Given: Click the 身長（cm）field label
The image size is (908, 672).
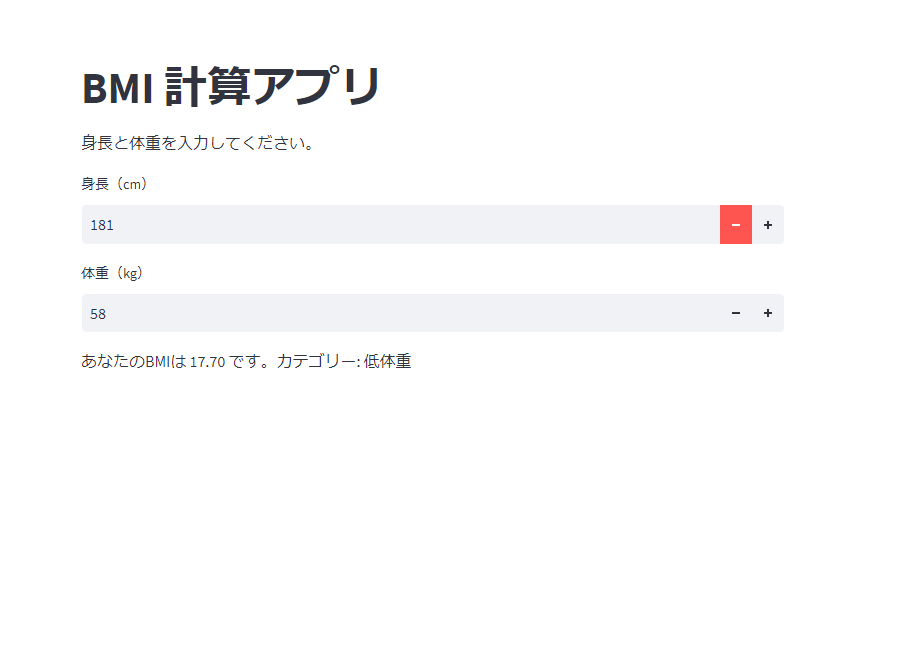Looking at the screenshot, I should click(114, 184).
